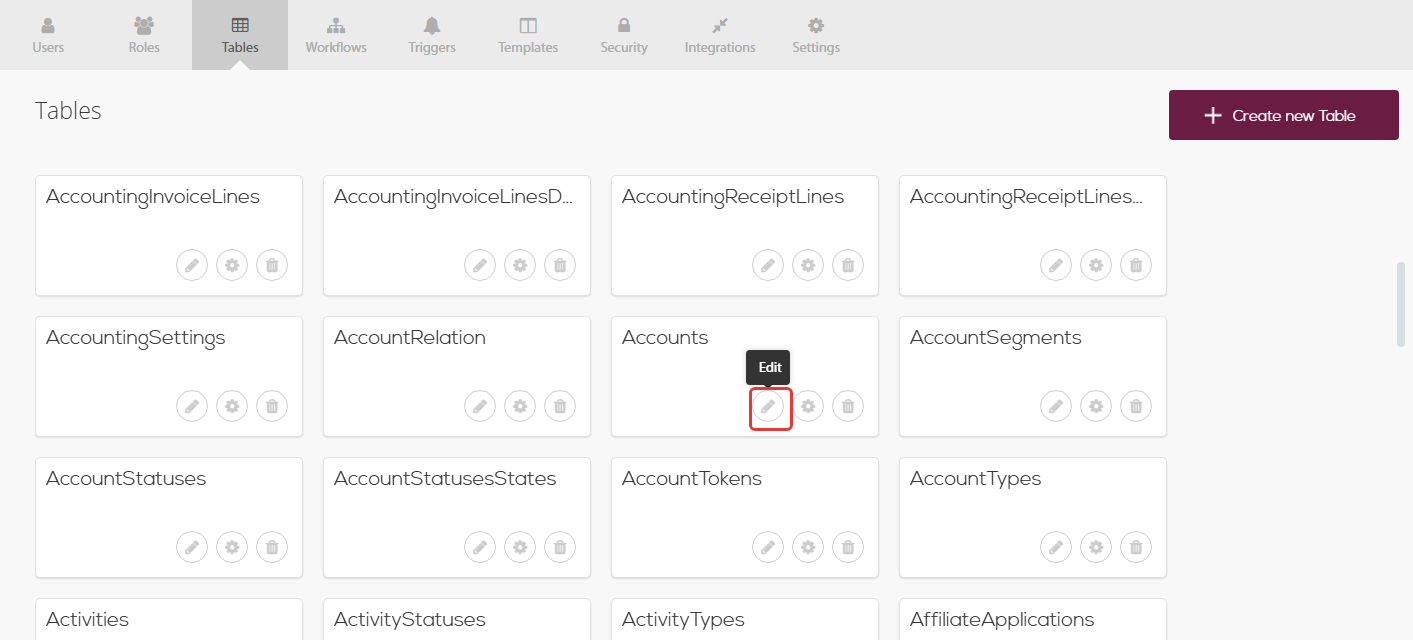Edit the AccountRelation table
1413x640 pixels.
tap(480, 406)
